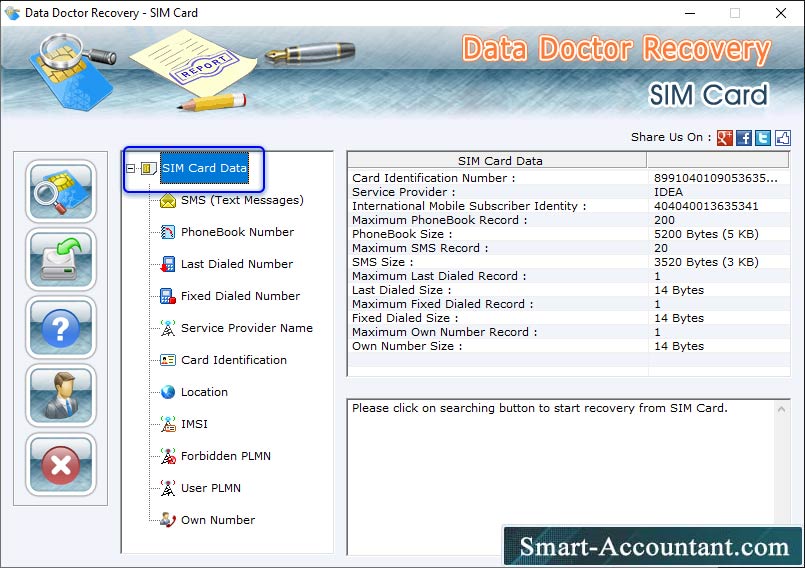Click Maximum Own Number Record label
This screenshot has width=805, height=568.
pyautogui.click(x=445, y=332)
